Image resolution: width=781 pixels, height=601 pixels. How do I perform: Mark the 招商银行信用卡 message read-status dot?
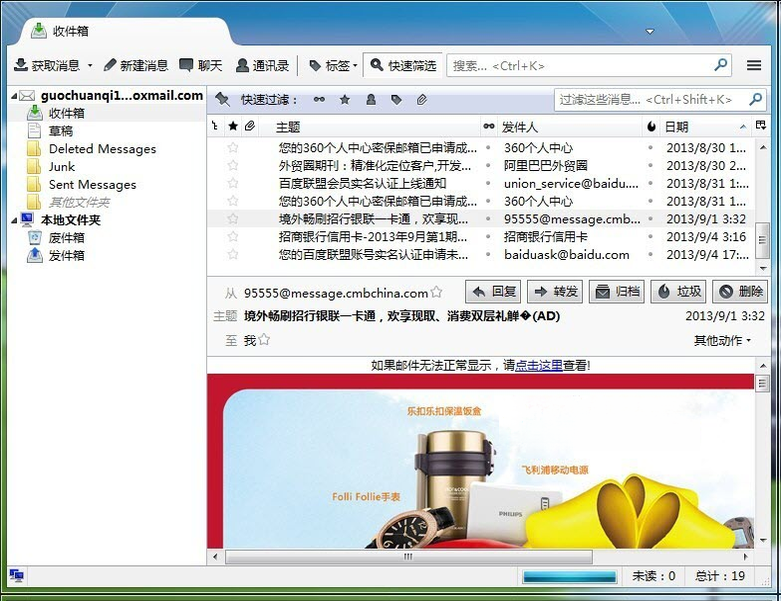tap(488, 237)
